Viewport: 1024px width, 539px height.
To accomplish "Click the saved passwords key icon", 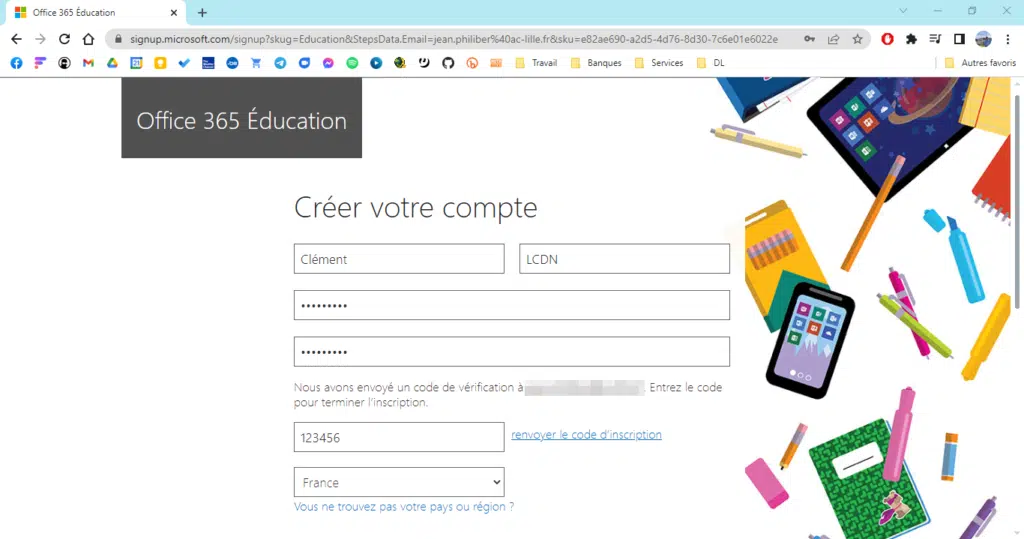I will (809, 39).
